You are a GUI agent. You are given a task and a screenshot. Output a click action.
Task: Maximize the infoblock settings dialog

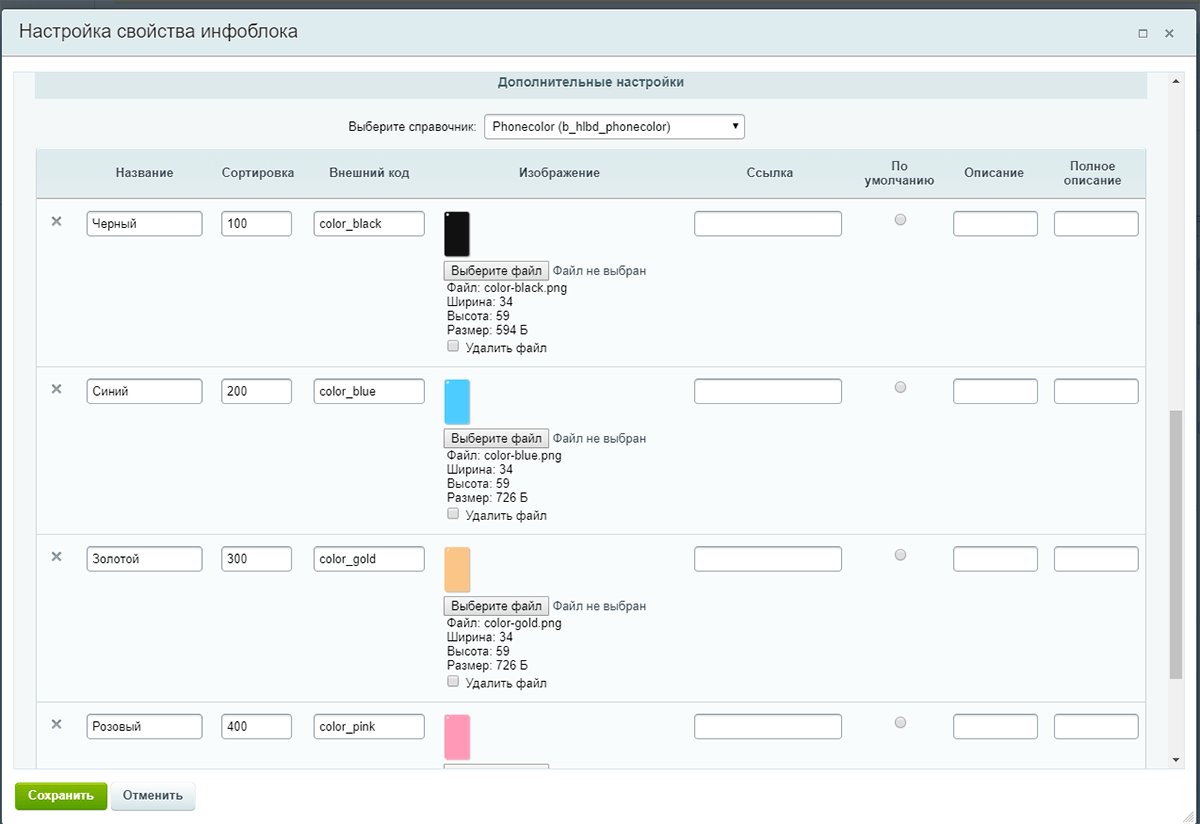point(1143,33)
